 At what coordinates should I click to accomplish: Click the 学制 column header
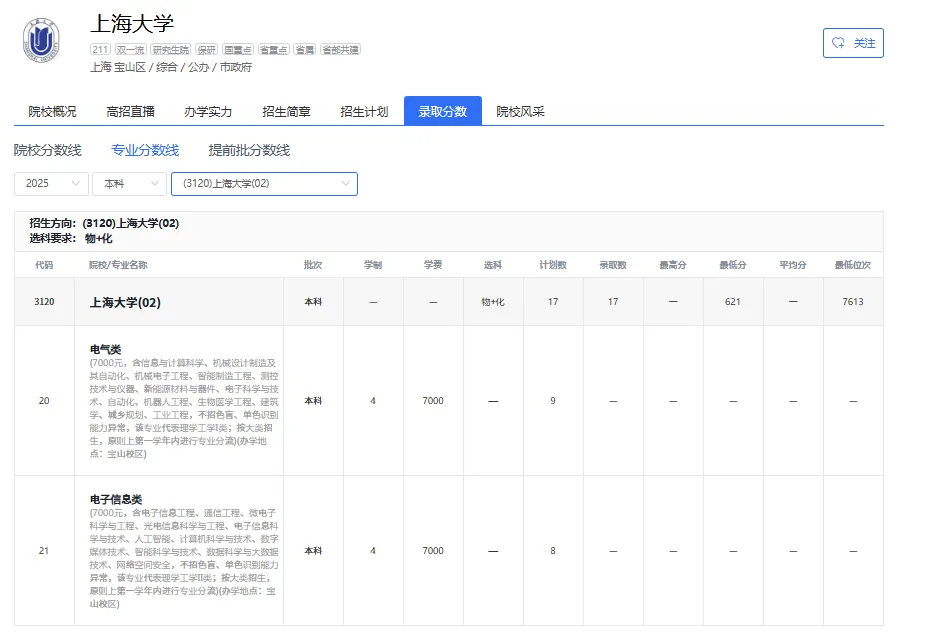point(373,265)
